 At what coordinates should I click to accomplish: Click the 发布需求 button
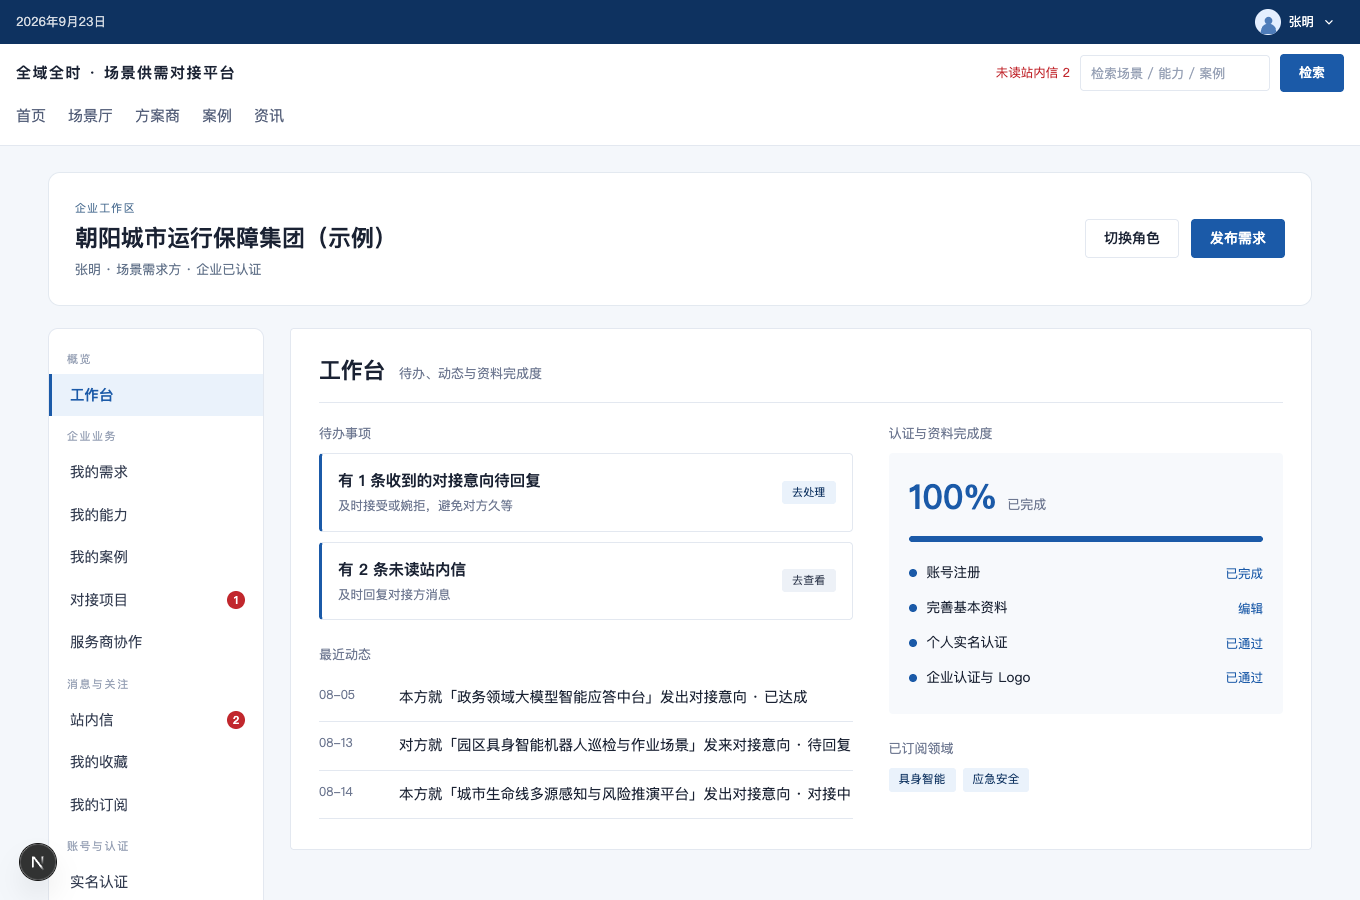(1238, 238)
